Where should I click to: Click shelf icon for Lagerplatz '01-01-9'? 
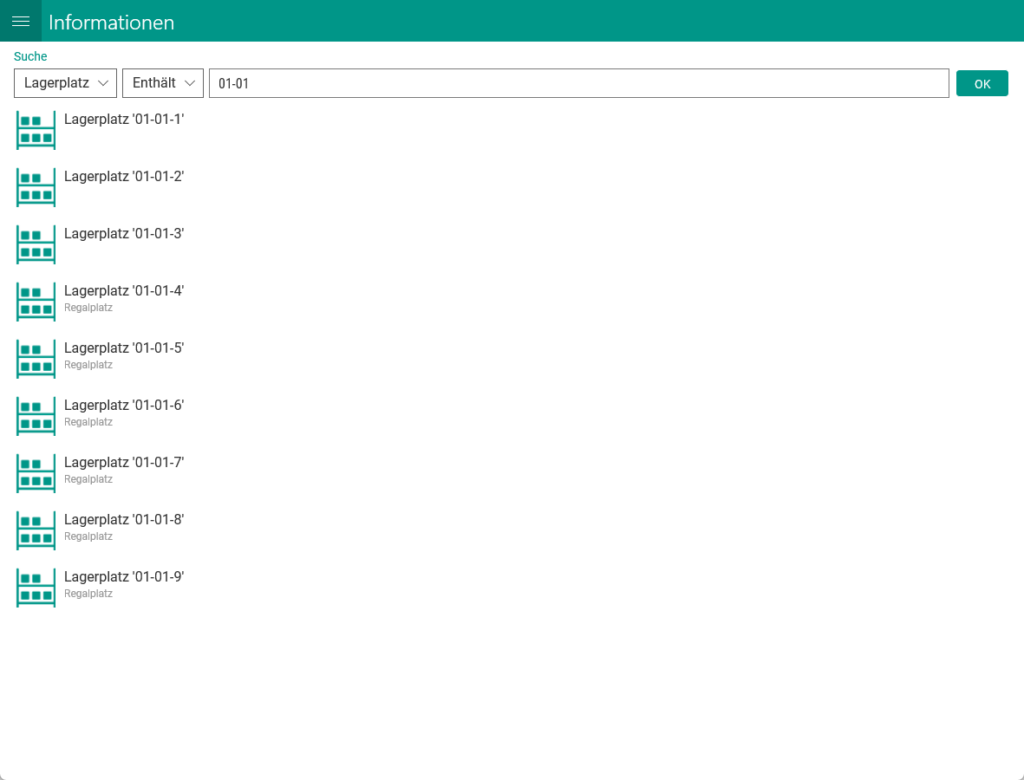click(x=36, y=587)
